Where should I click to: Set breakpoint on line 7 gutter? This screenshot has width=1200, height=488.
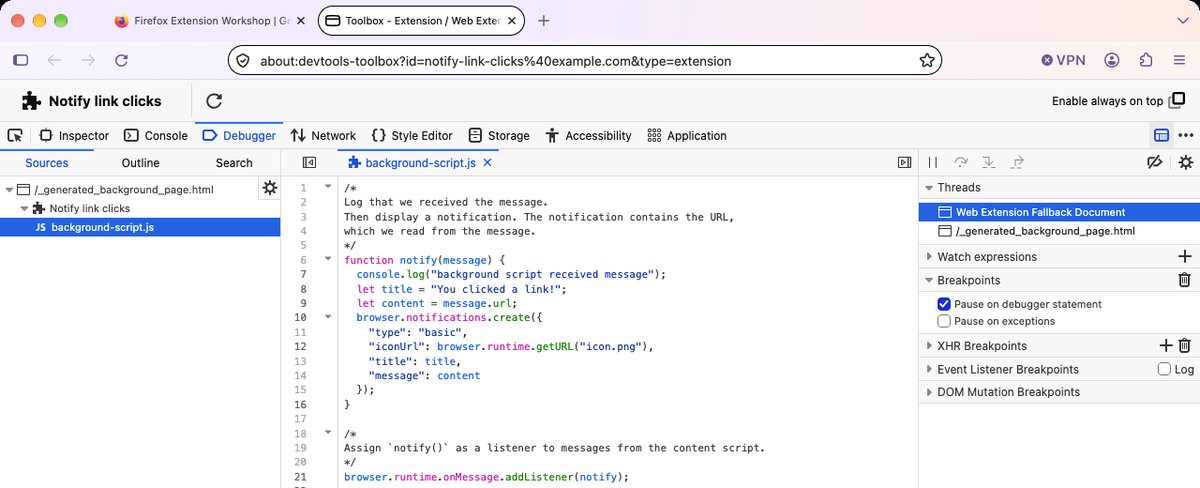301,274
